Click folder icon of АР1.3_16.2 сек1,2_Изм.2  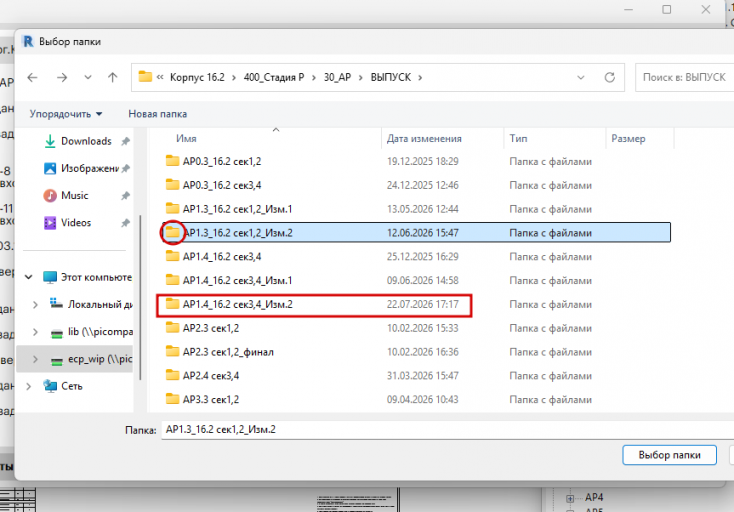172,232
